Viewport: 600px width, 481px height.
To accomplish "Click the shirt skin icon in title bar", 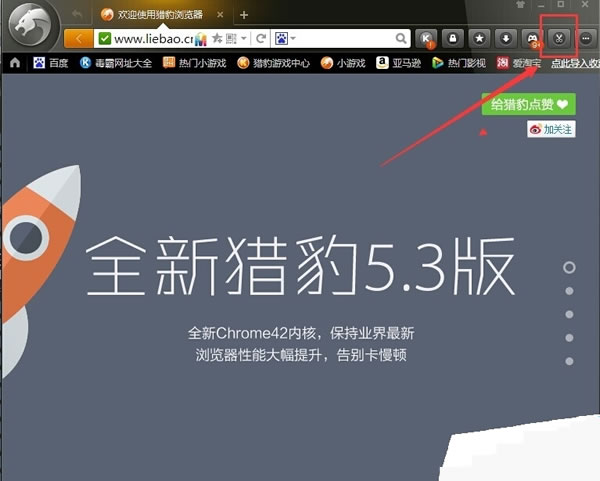I will (520, 5).
